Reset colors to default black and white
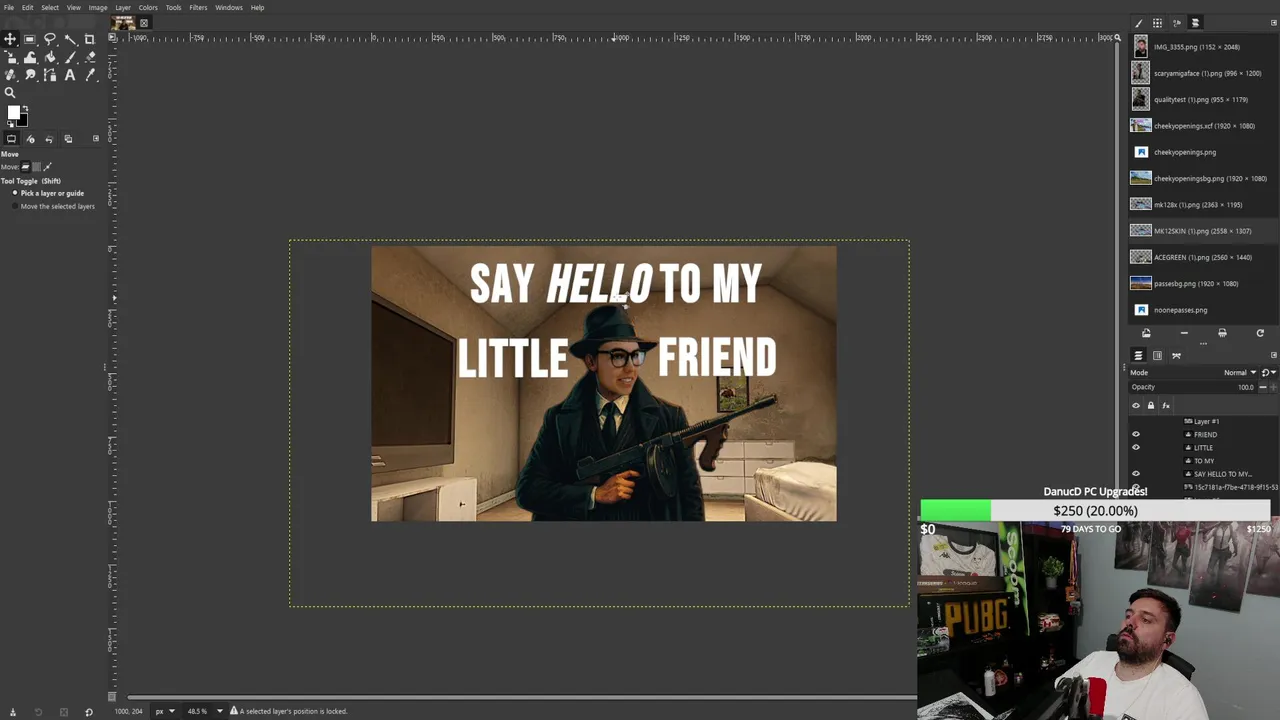The width and height of the screenshot is (1280, 720). coord(10,125)
